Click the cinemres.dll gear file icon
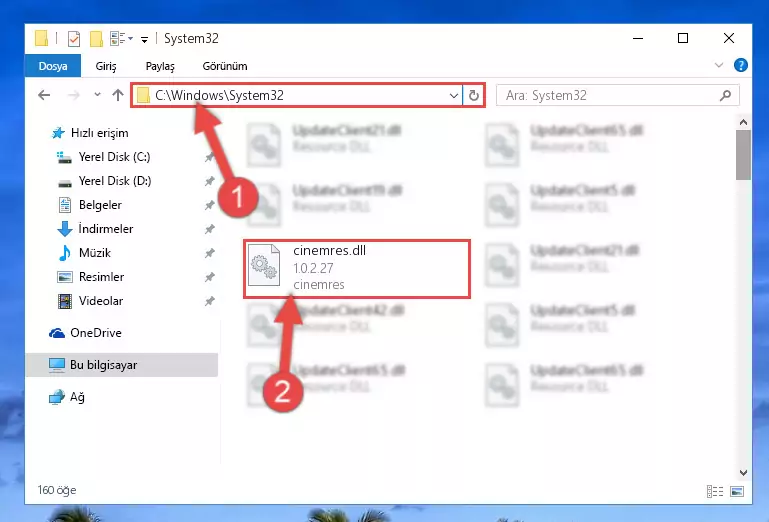Image resolution: width=769 pixels, height=522 pixels. point(264,265)
